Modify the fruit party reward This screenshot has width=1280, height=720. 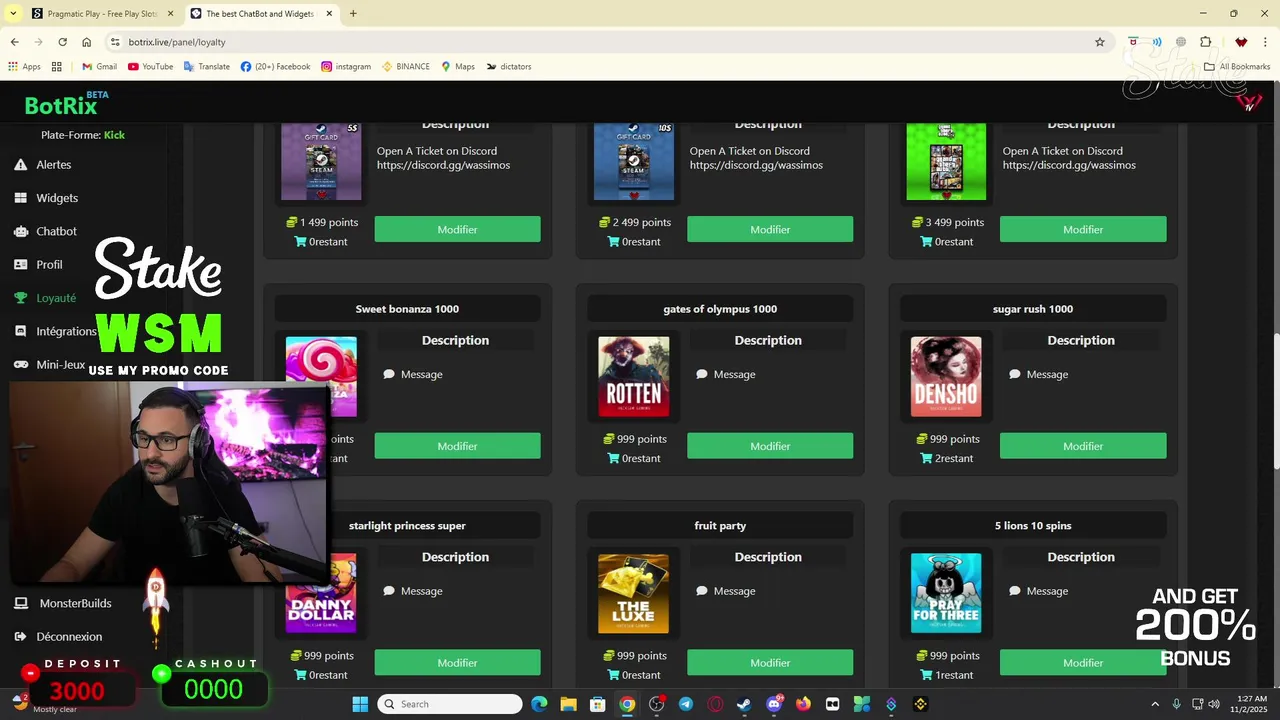pyautogui.click(x=770, y=662)
